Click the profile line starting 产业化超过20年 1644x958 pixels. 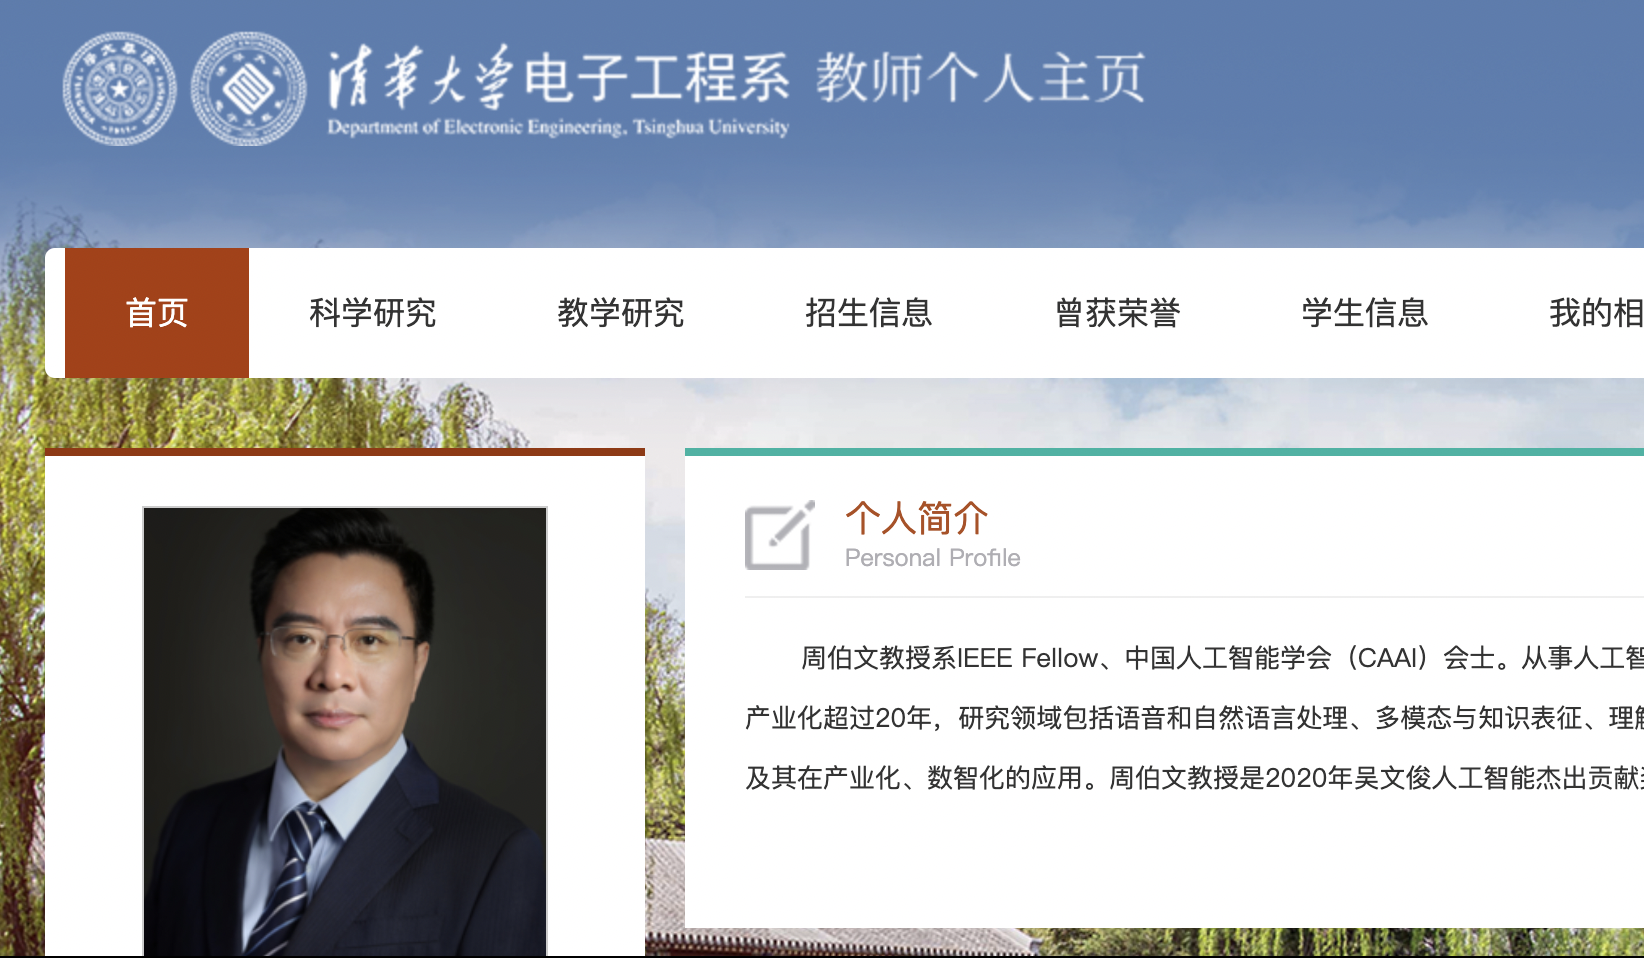(x=1194, y=718)
